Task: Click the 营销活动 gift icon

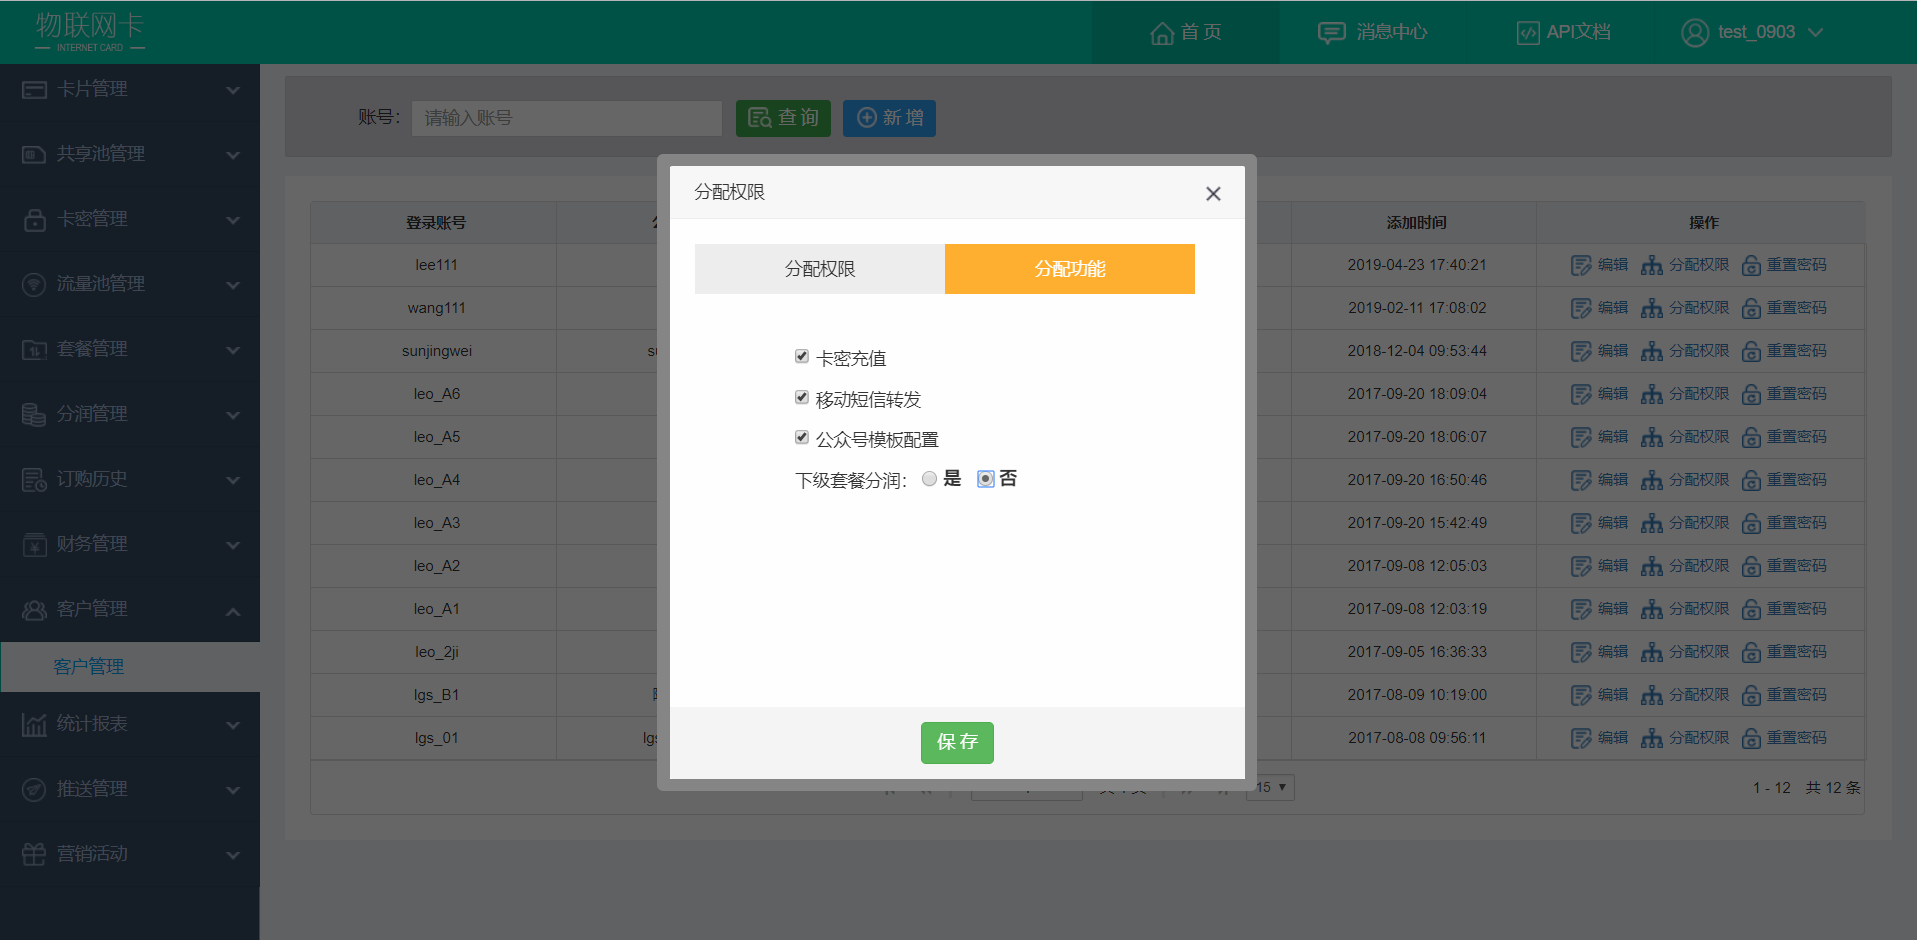Action: pyautogui.click(x=34, y=855)
